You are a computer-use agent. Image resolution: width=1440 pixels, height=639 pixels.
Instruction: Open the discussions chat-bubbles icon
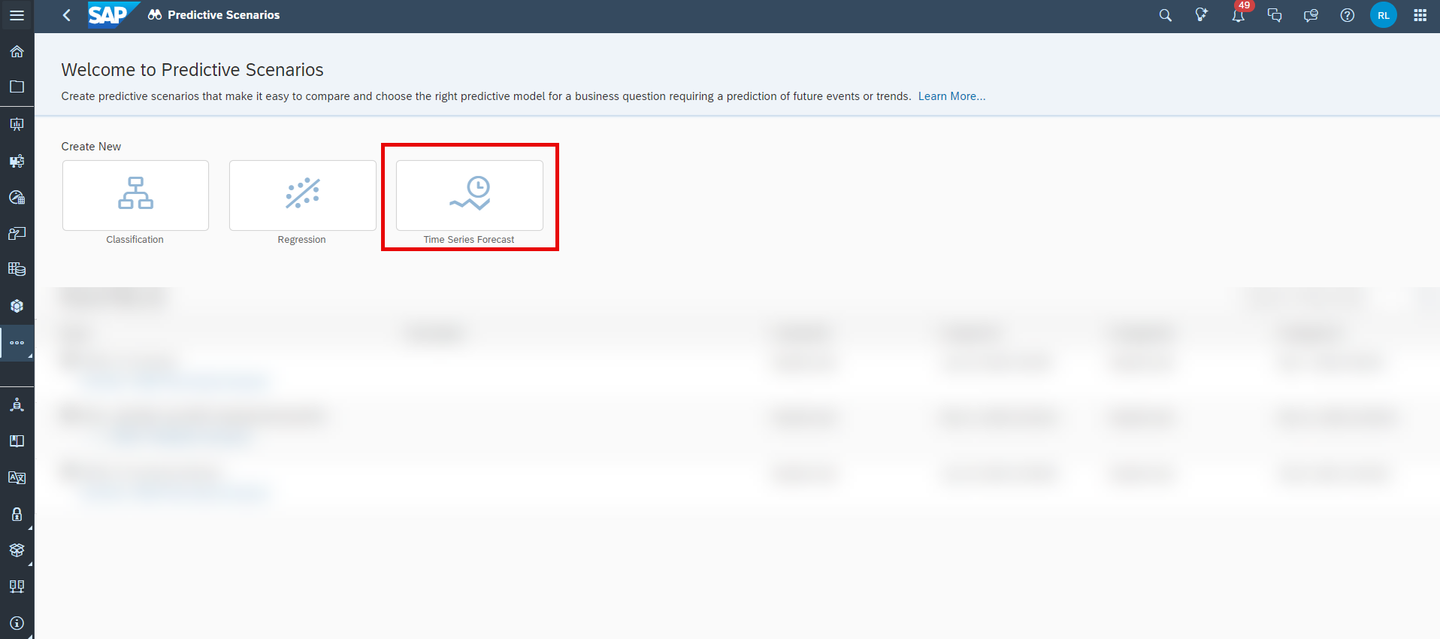click(1274, 15)
